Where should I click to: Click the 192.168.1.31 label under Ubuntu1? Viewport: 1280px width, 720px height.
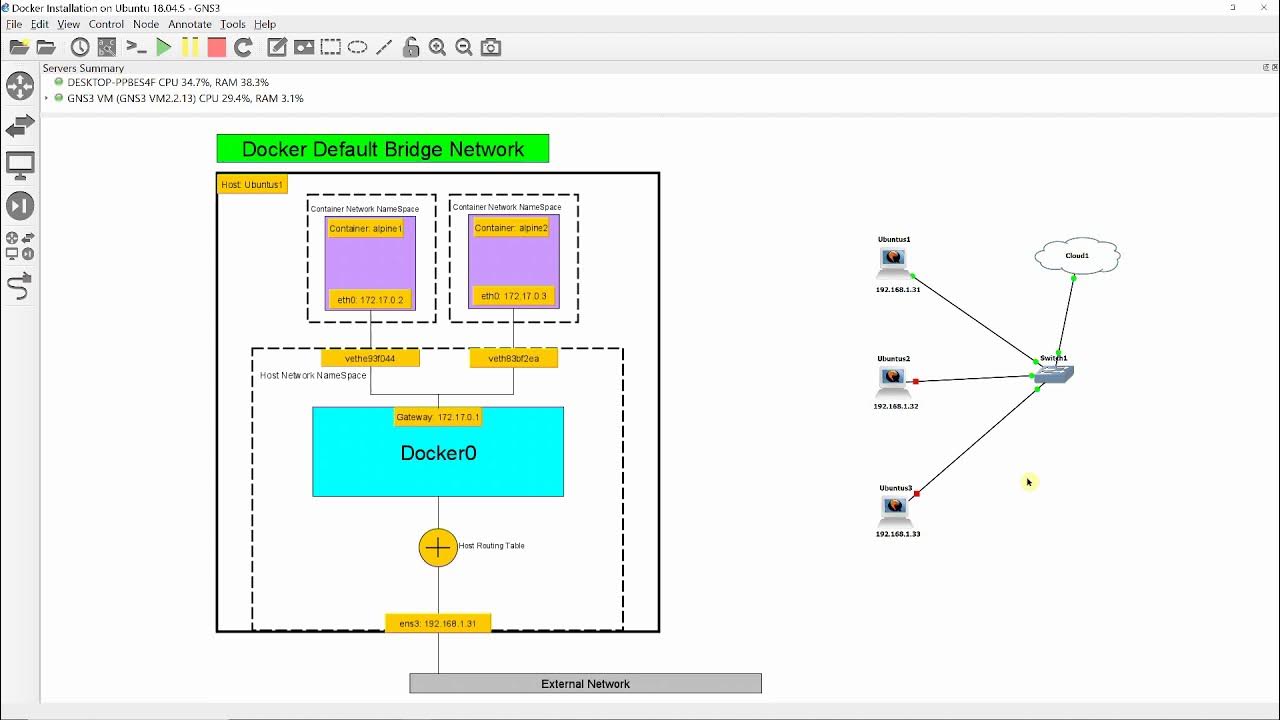click(898, 289)
